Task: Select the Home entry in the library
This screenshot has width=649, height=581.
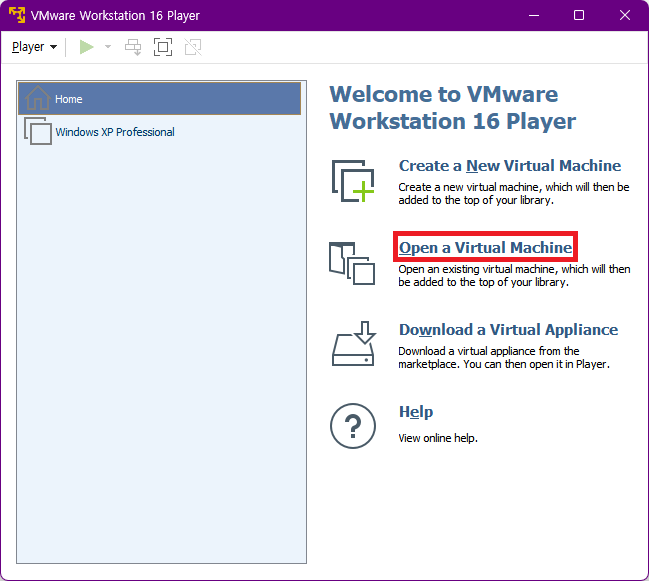Action: click(159, 99)
